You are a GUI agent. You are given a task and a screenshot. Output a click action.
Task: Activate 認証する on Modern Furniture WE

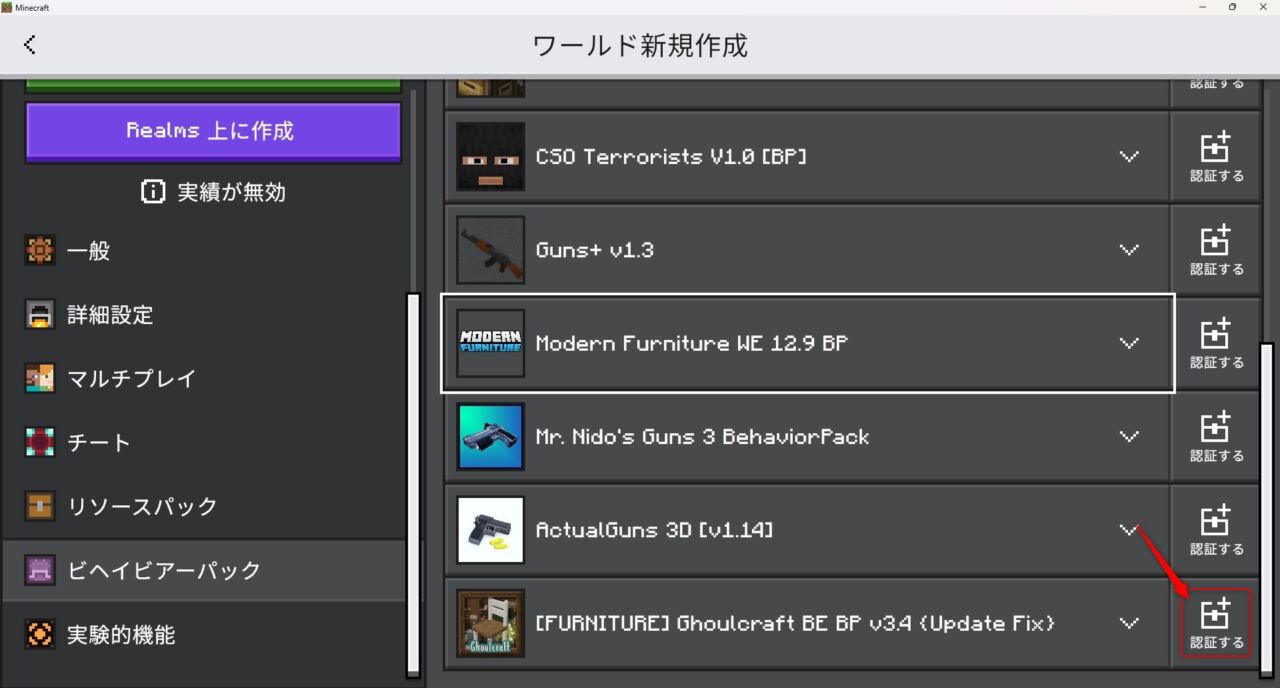click(x=1216, y=343)
